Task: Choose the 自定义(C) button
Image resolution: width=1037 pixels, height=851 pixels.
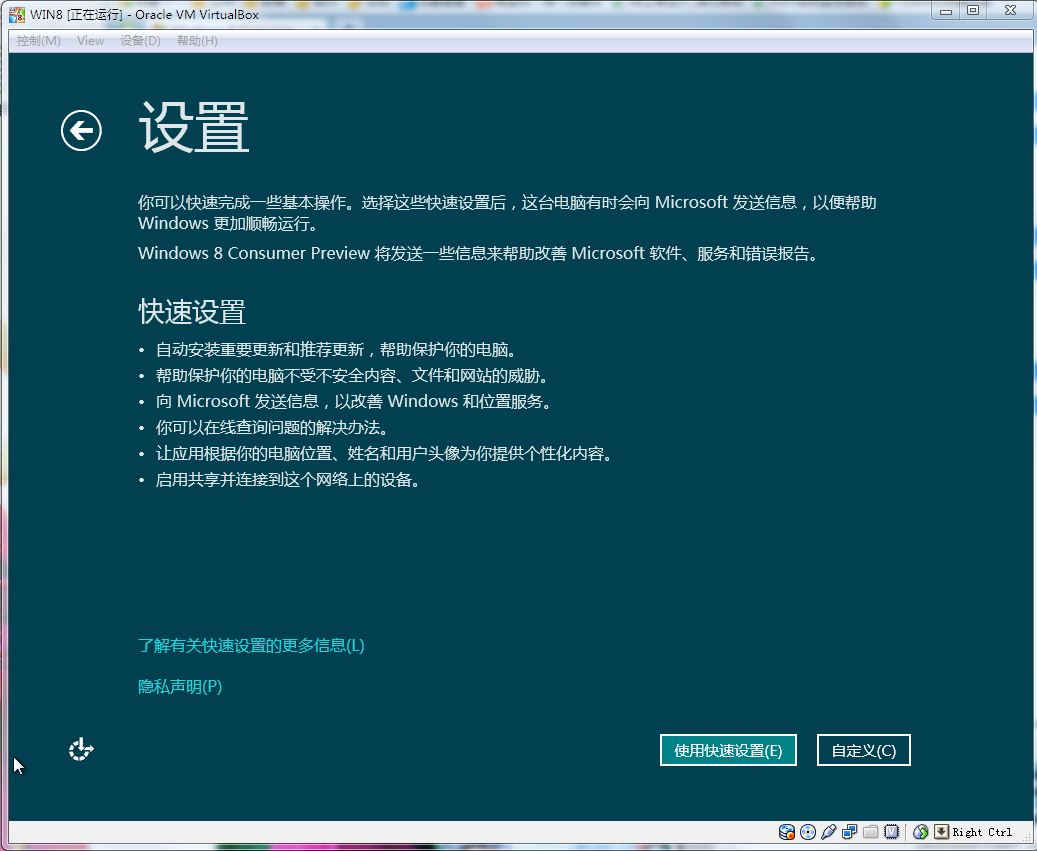Action: tap(863, 751)
